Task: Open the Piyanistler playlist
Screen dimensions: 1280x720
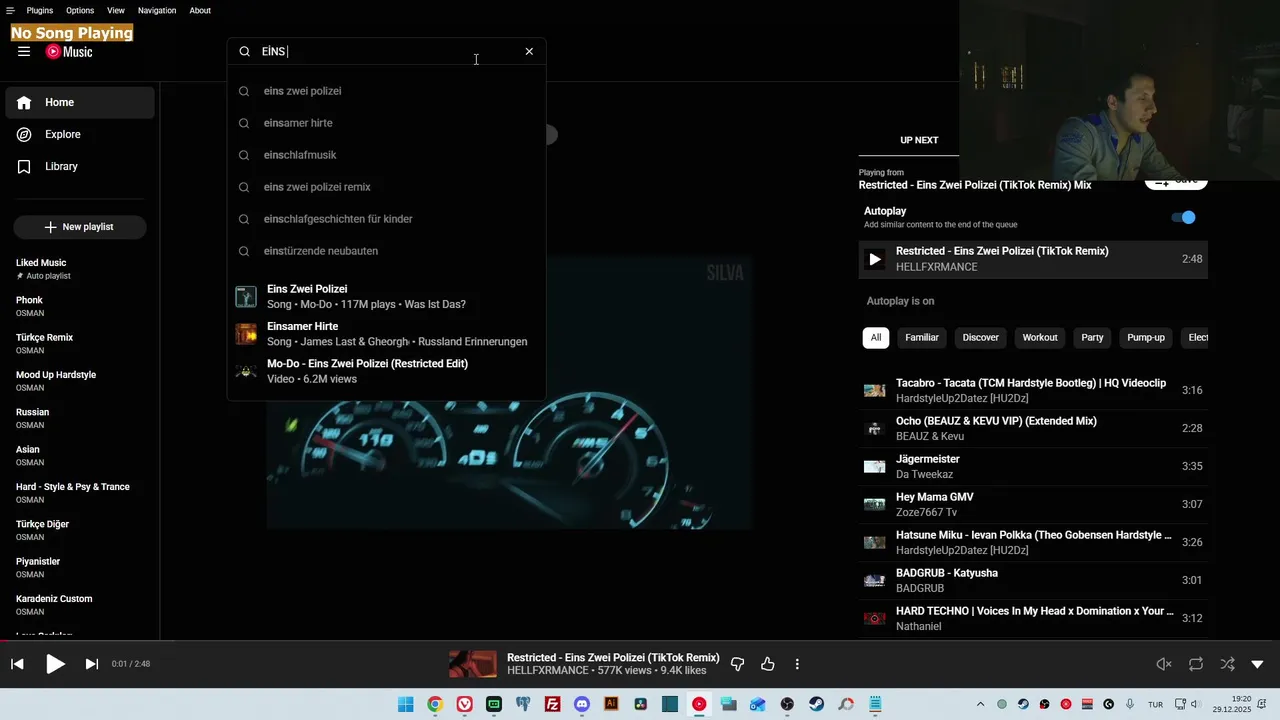Action: (x=80, y=568)
